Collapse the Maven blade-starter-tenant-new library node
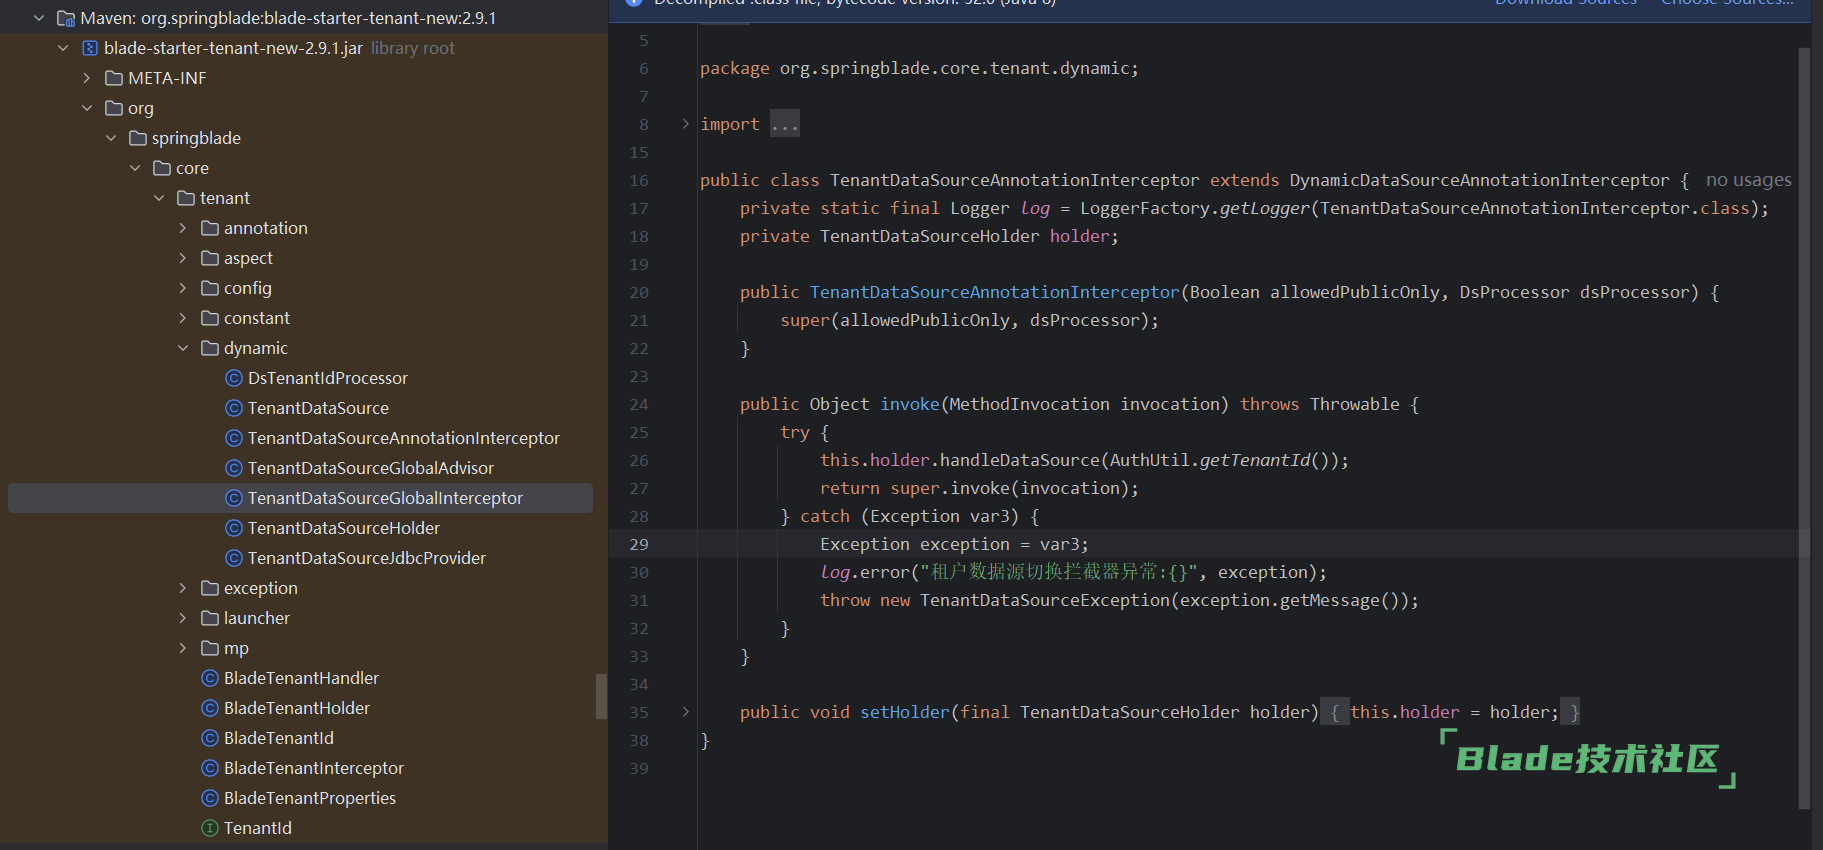This screenshot has width=1823, height=850. [39, 18]
